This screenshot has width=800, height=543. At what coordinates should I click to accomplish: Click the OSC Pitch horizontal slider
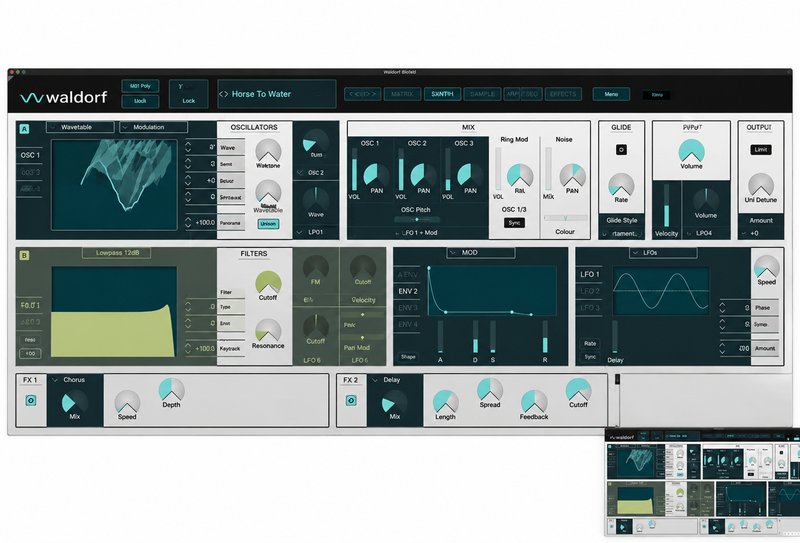(416, 219)
